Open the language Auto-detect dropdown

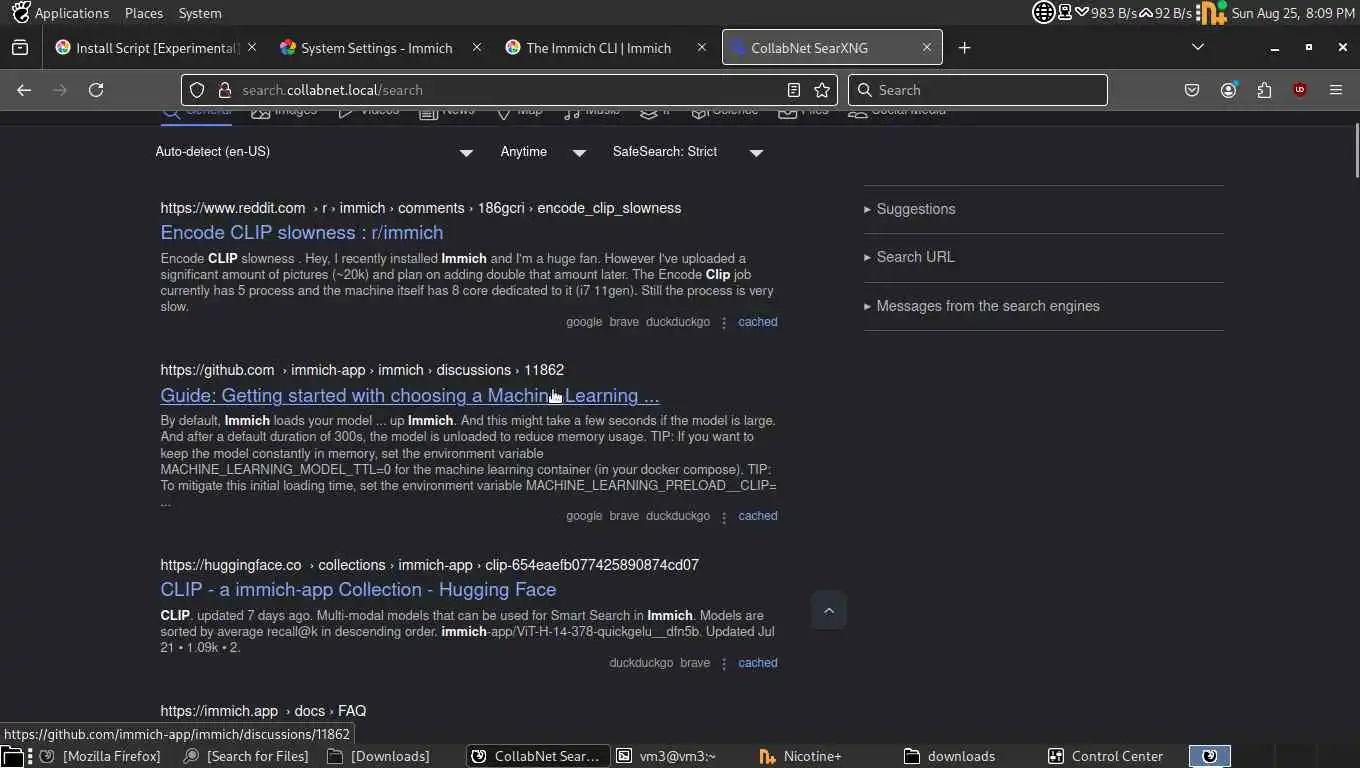pos(314,152)
